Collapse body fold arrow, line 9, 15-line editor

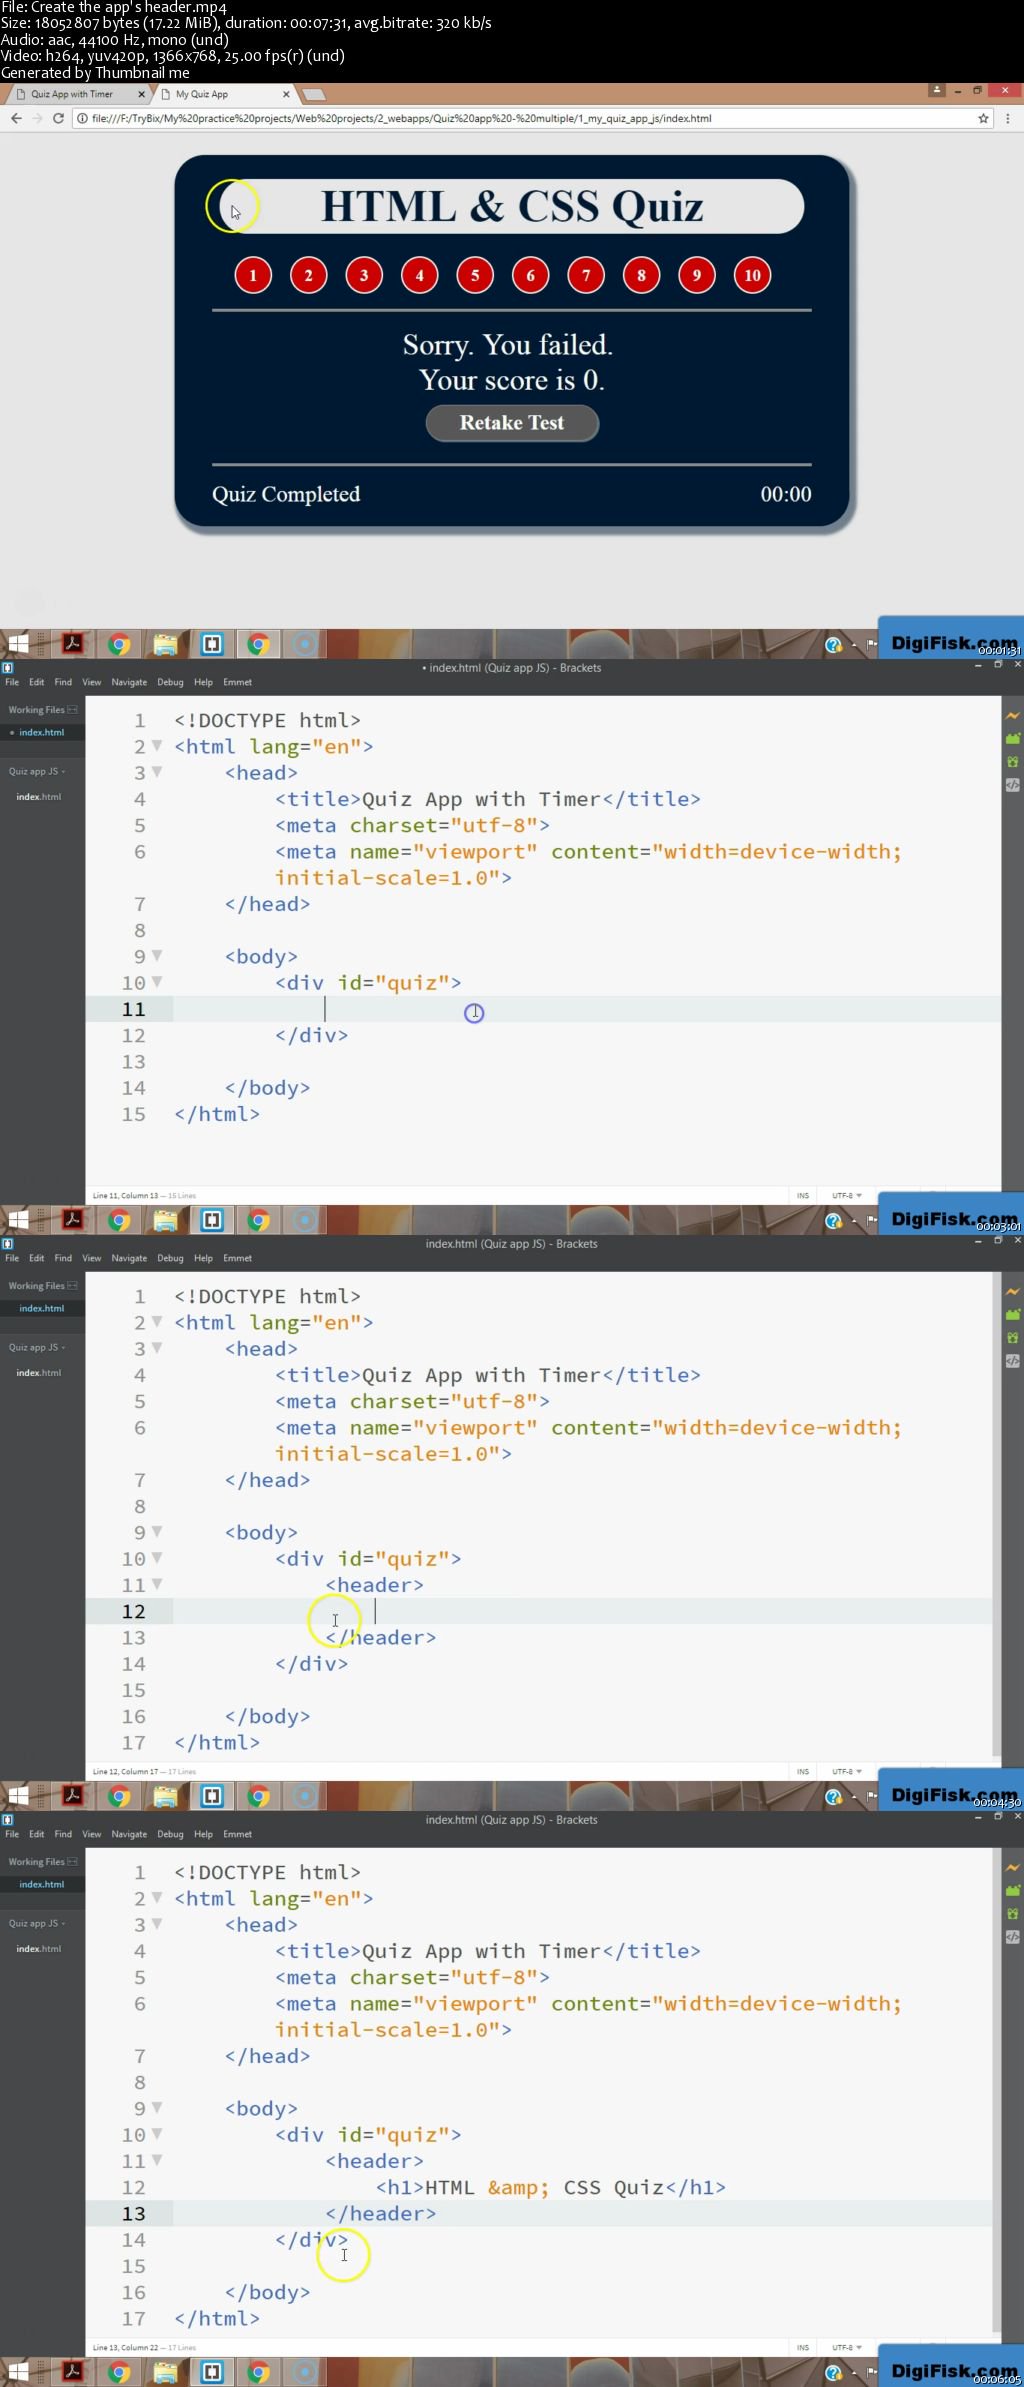pyautogui.click(x=157, y=956)
